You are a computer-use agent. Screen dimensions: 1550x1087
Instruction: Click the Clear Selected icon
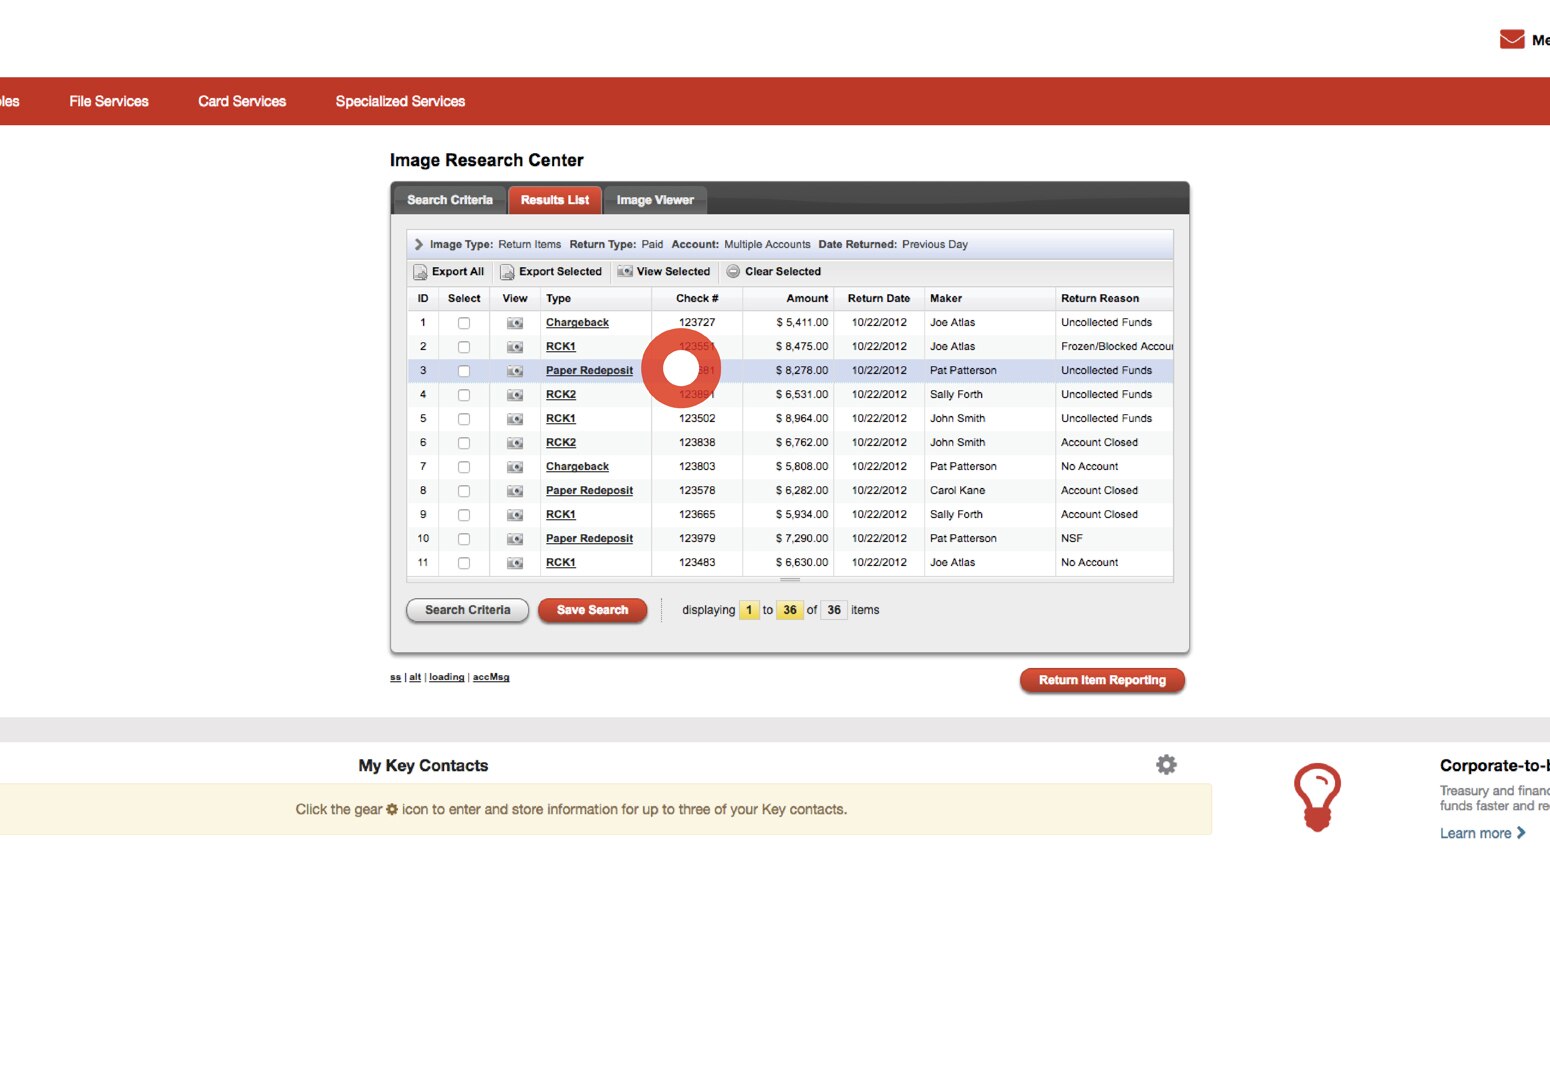[x=733, y=271]
